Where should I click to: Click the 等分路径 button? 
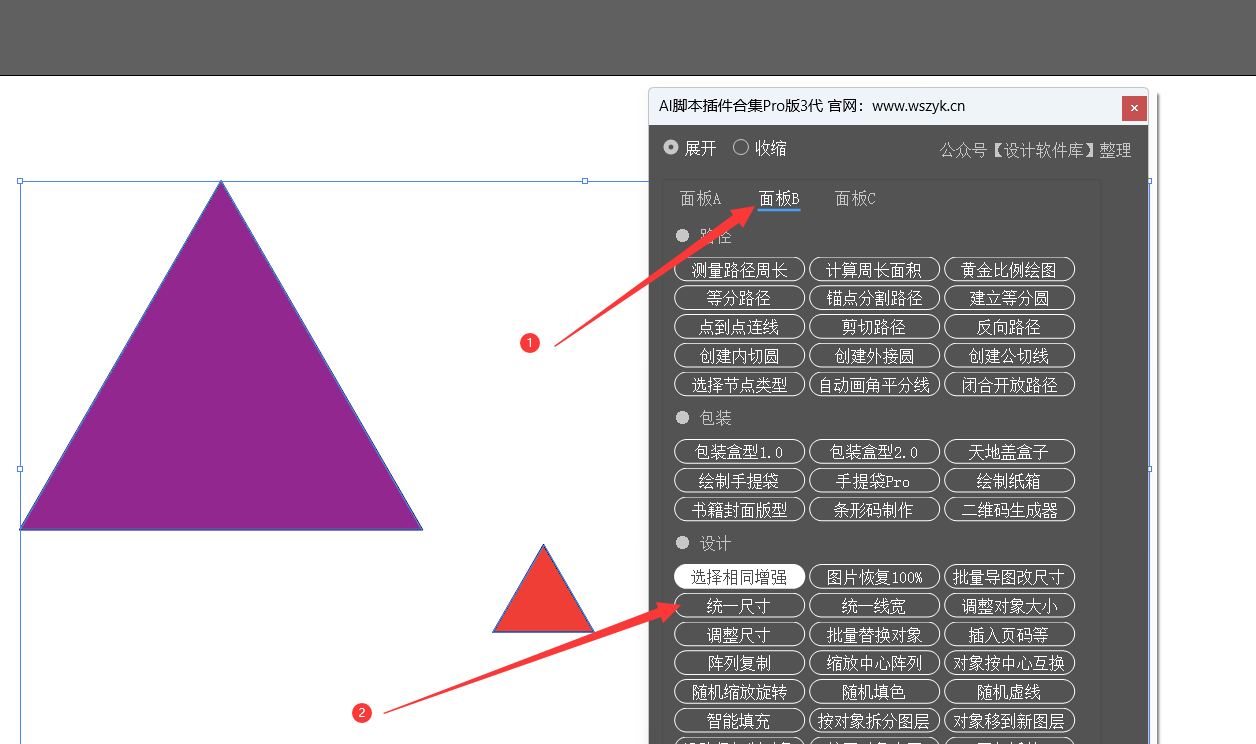coord(739,298)
